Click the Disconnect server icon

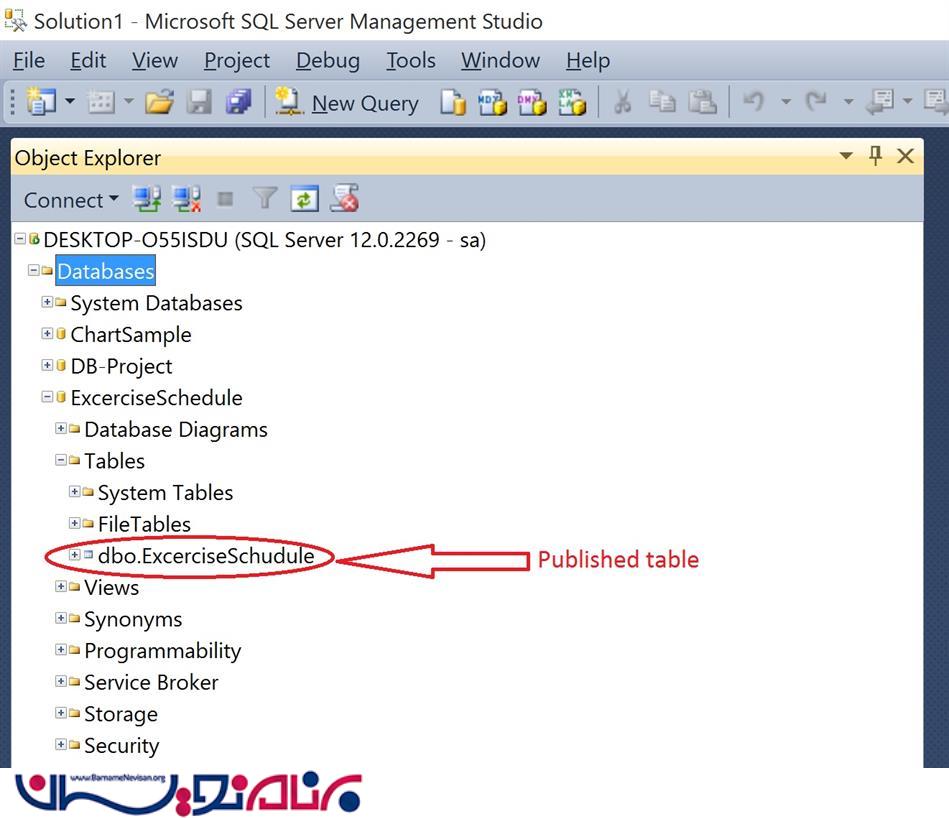click(186, 198)
